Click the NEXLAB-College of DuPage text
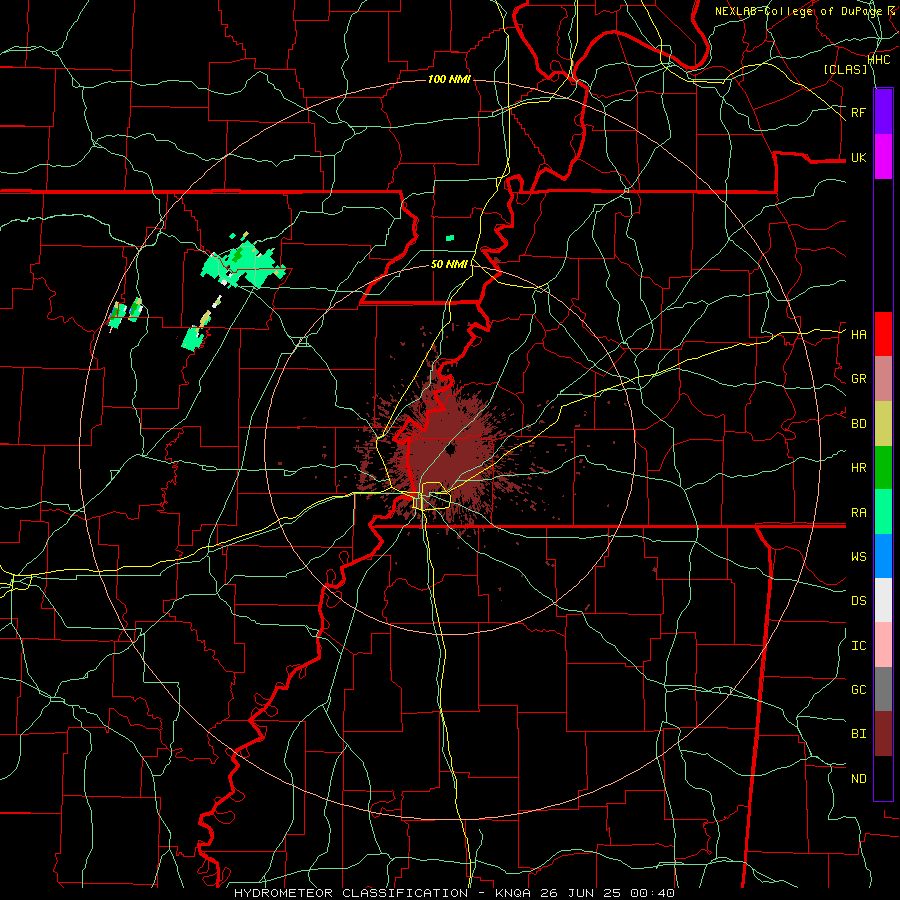This screenshot has height=900, width=900. (798, 11)
